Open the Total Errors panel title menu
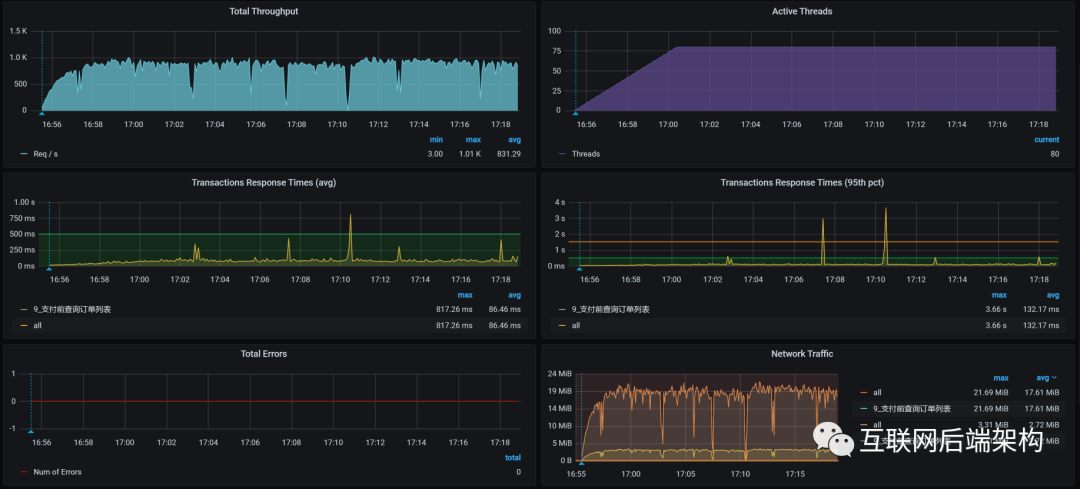The height and width of the screenshot is (489, 1080). click(265, 353)
